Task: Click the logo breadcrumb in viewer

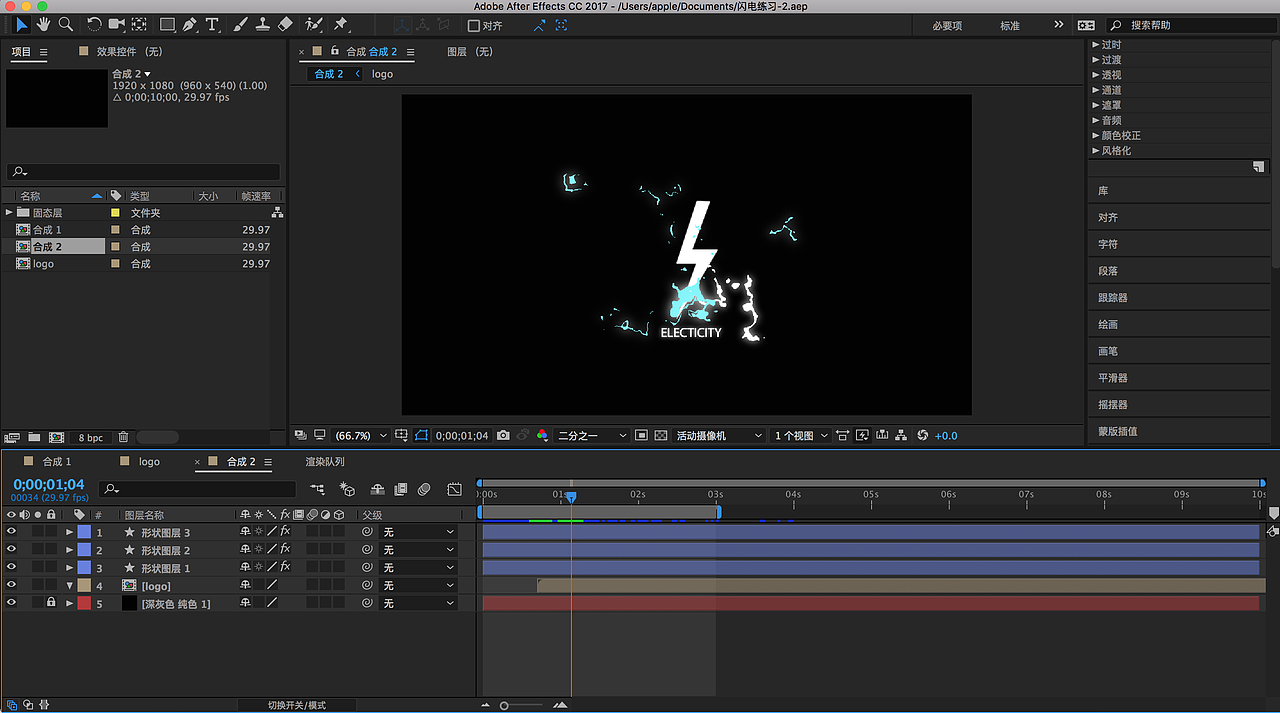Action: point(382,74)
